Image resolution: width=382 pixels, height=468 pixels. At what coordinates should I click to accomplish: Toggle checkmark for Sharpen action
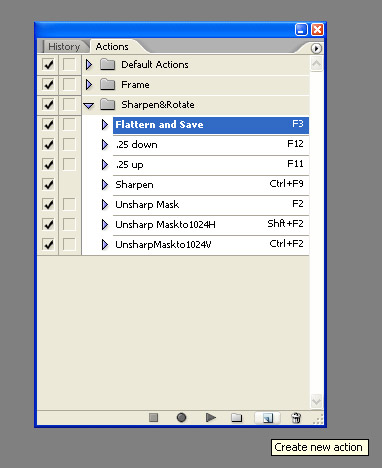click(x=48, y=184)
